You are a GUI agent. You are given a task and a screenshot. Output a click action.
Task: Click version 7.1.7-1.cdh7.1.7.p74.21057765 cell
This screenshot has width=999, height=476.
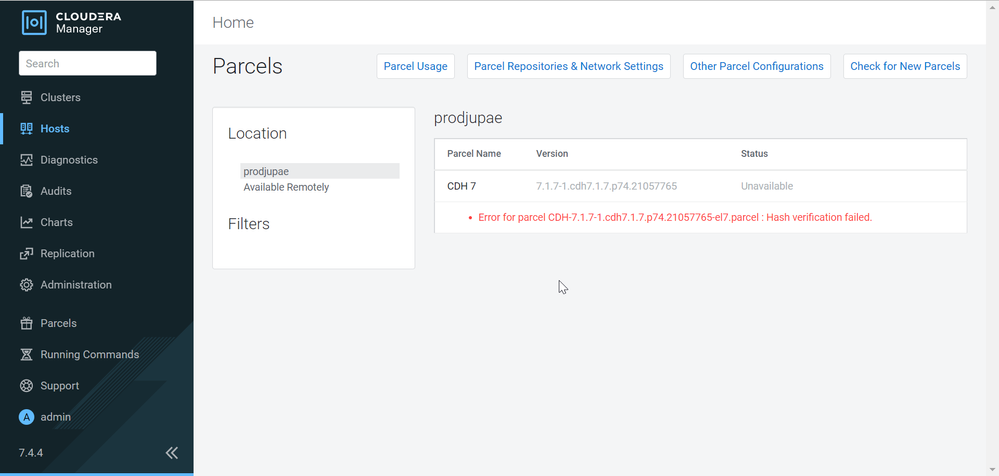[606, 186]
